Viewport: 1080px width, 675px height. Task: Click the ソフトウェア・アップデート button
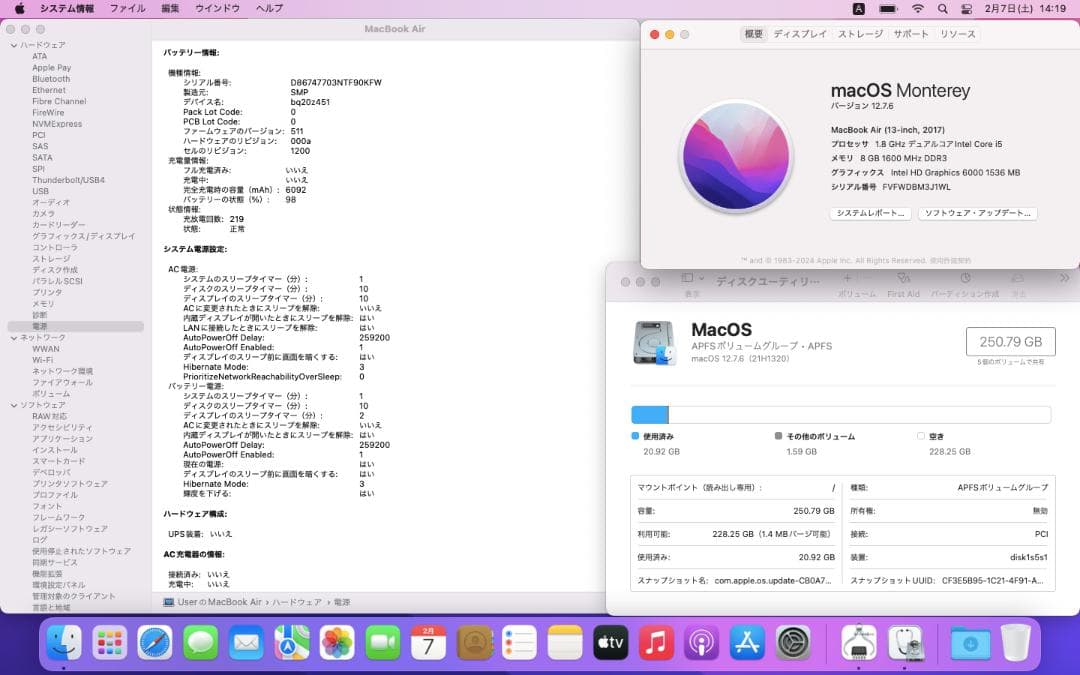tap(977, 213)
